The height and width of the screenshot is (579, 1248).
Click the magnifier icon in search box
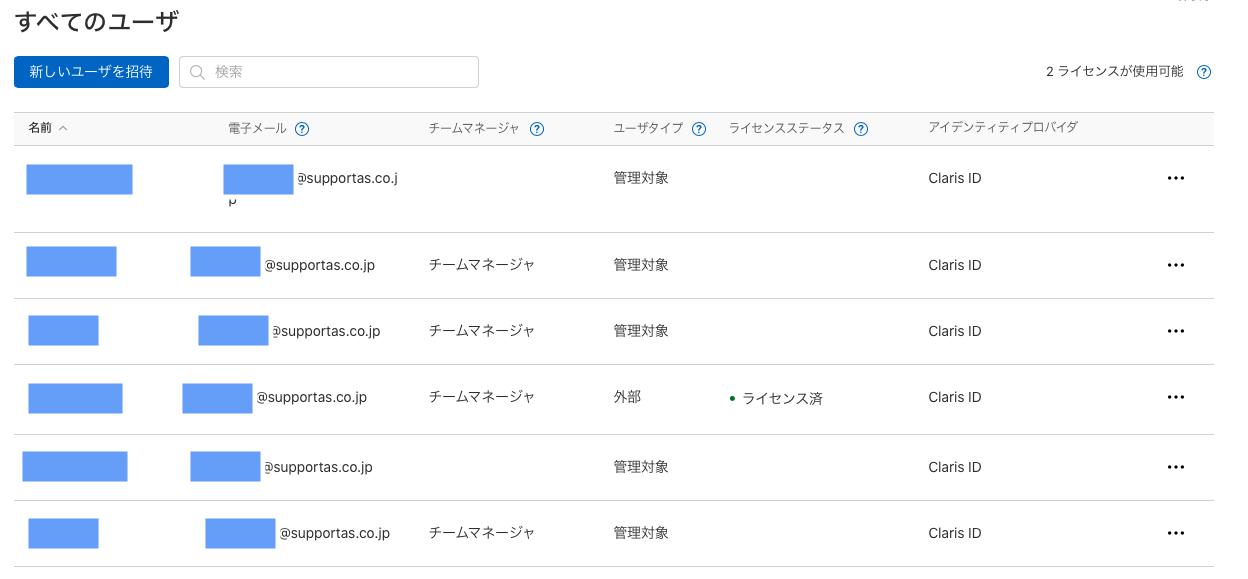(x=197, y=72)
